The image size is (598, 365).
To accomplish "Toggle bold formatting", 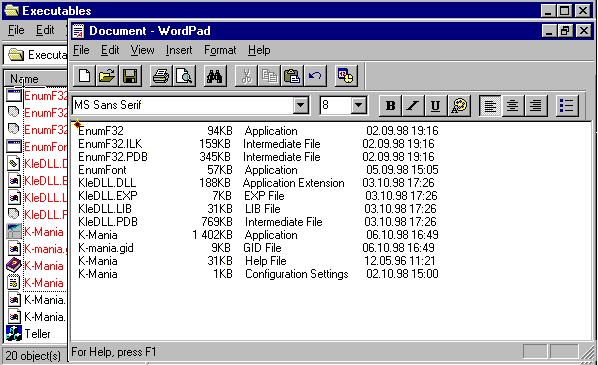I will pos(390,105).
